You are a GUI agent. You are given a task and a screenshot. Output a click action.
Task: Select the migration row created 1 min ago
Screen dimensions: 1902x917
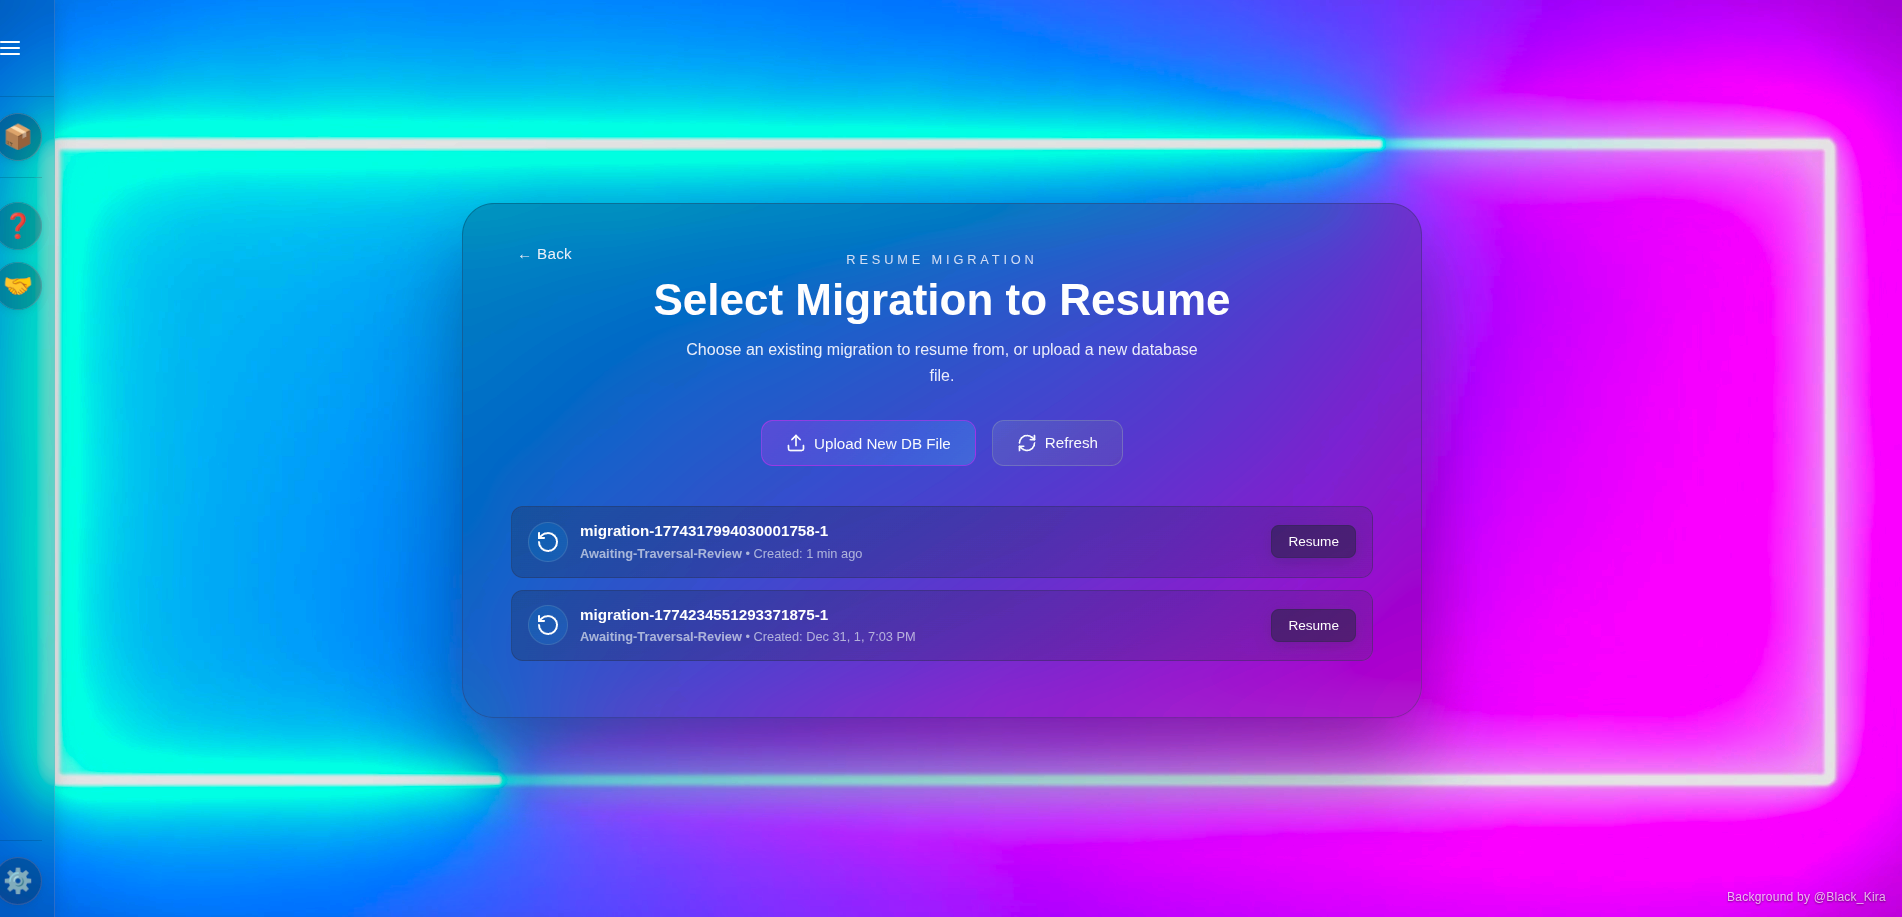942,542
